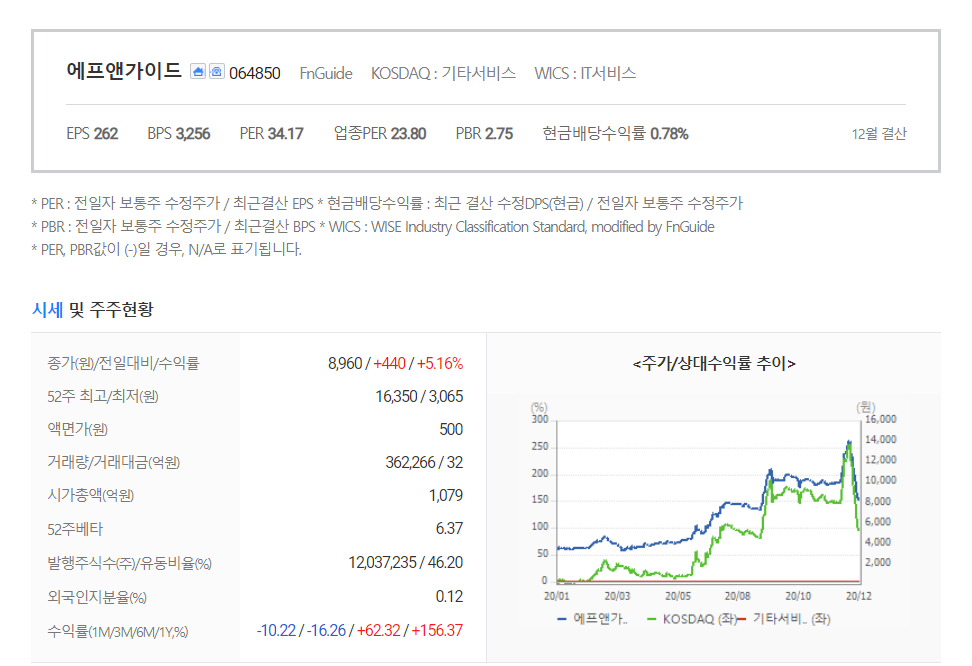Screen dimensions: 972x666
Task: Click the stock price line chart
Action: click(x=708, y=502)
